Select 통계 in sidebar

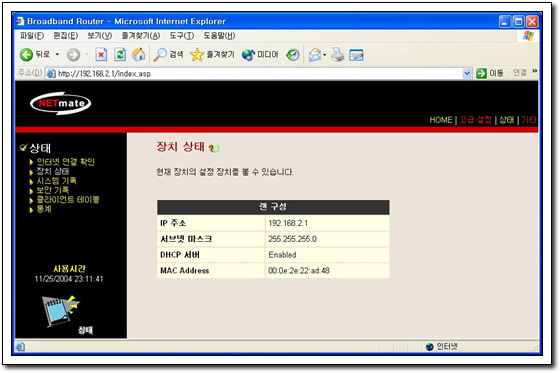[44, 209]
